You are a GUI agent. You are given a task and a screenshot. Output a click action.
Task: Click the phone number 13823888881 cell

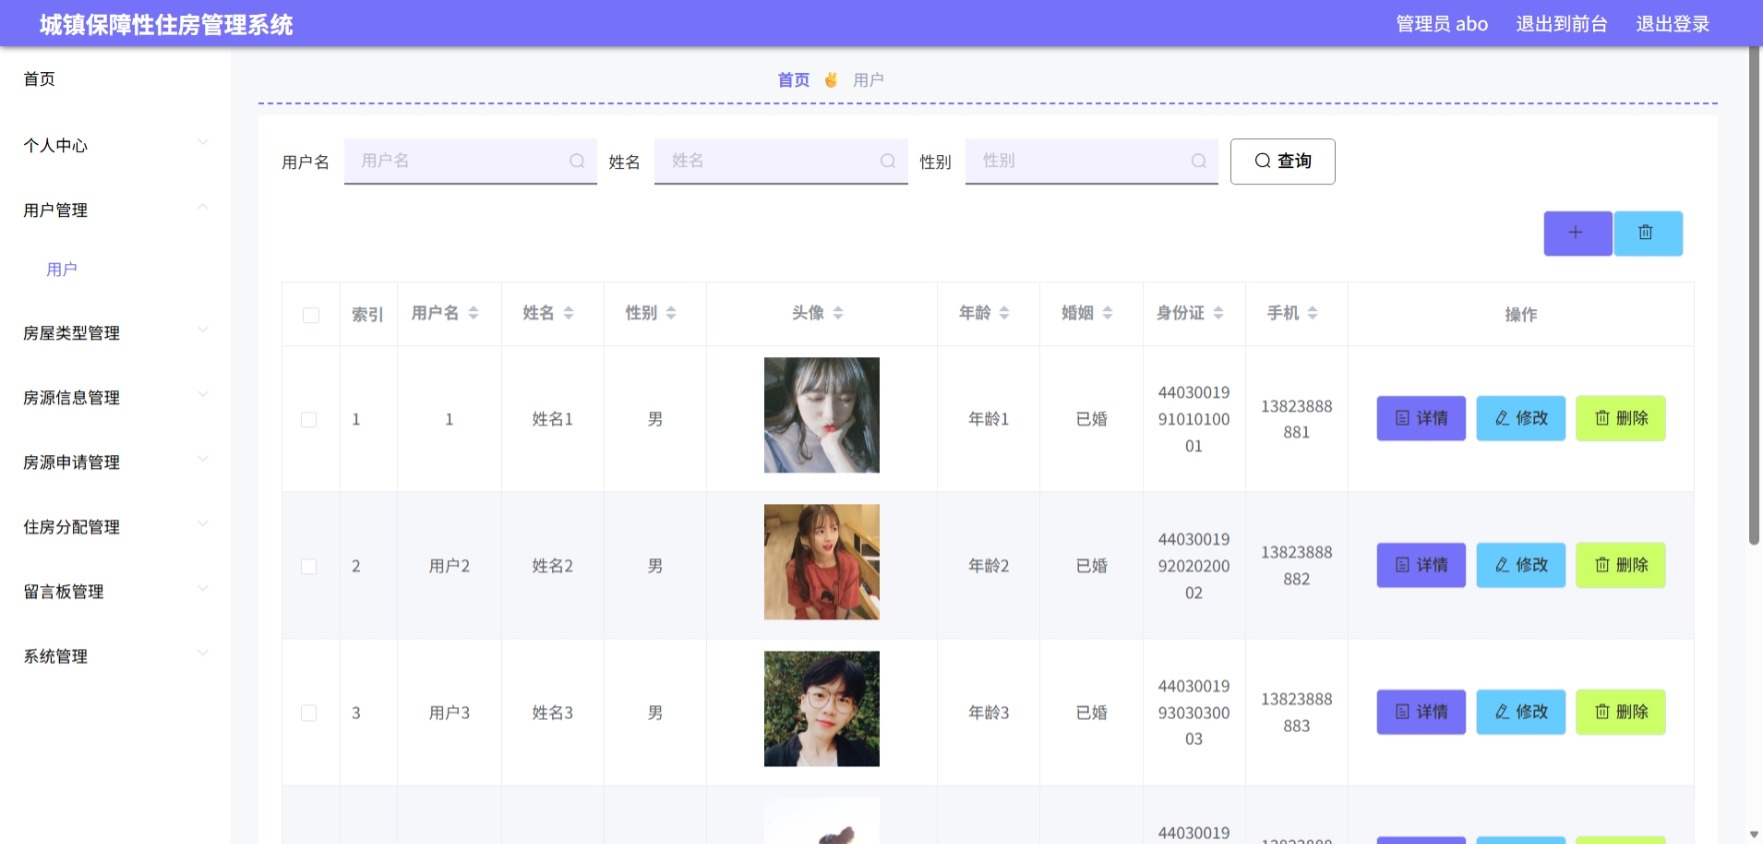point(1296,419)
